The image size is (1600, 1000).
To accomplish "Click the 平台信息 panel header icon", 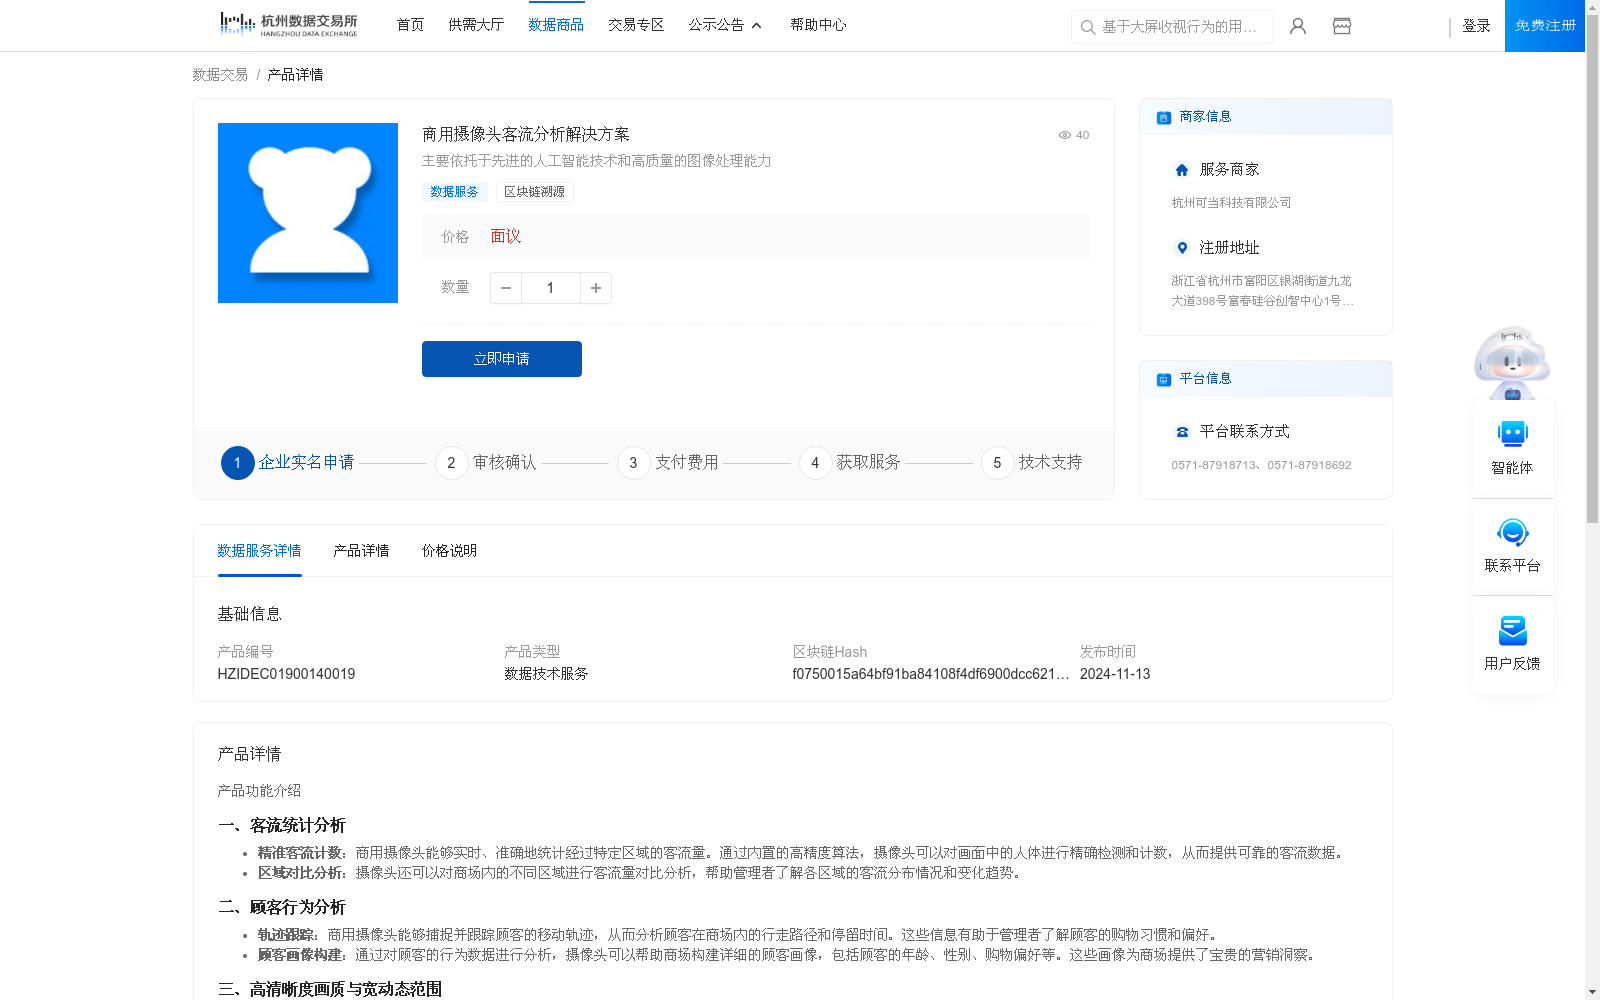I will tap(1164, 379).
